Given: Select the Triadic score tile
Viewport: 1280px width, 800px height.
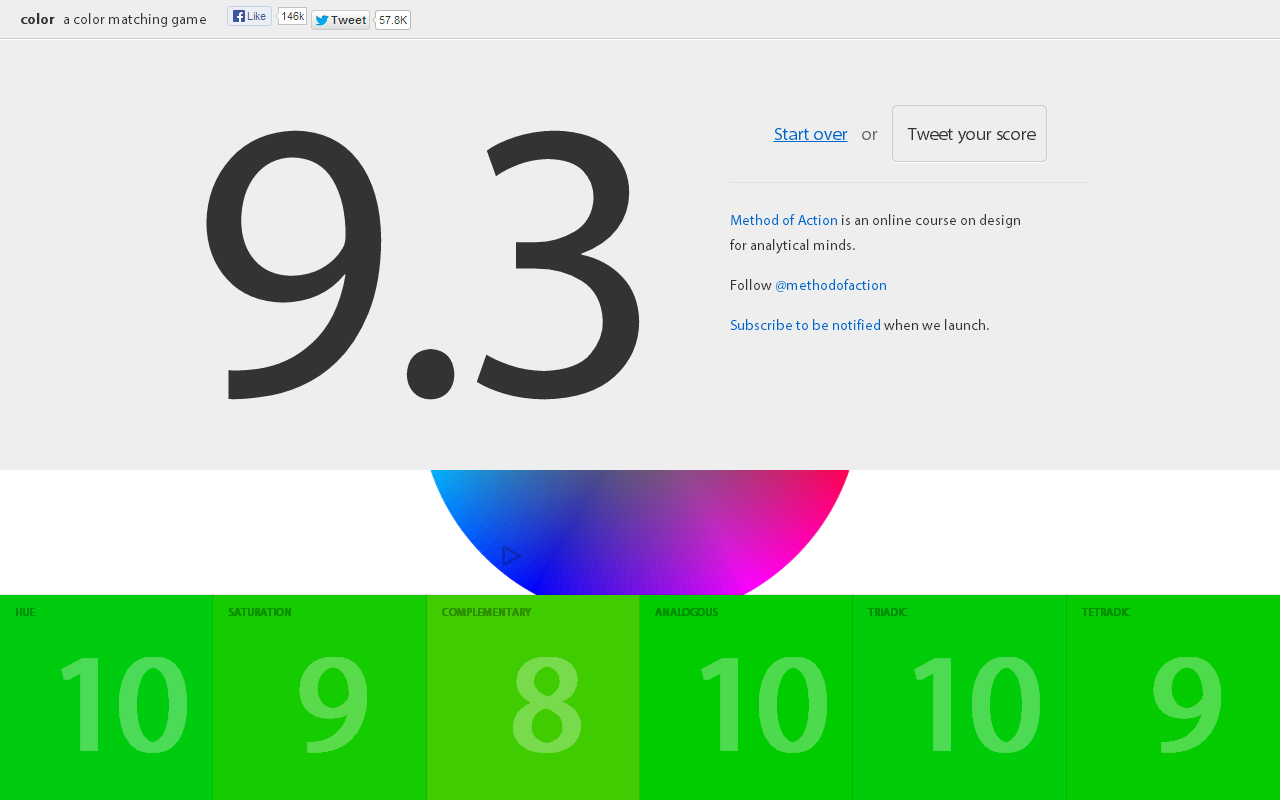Looking at the screenshot, I should [960, 697].
